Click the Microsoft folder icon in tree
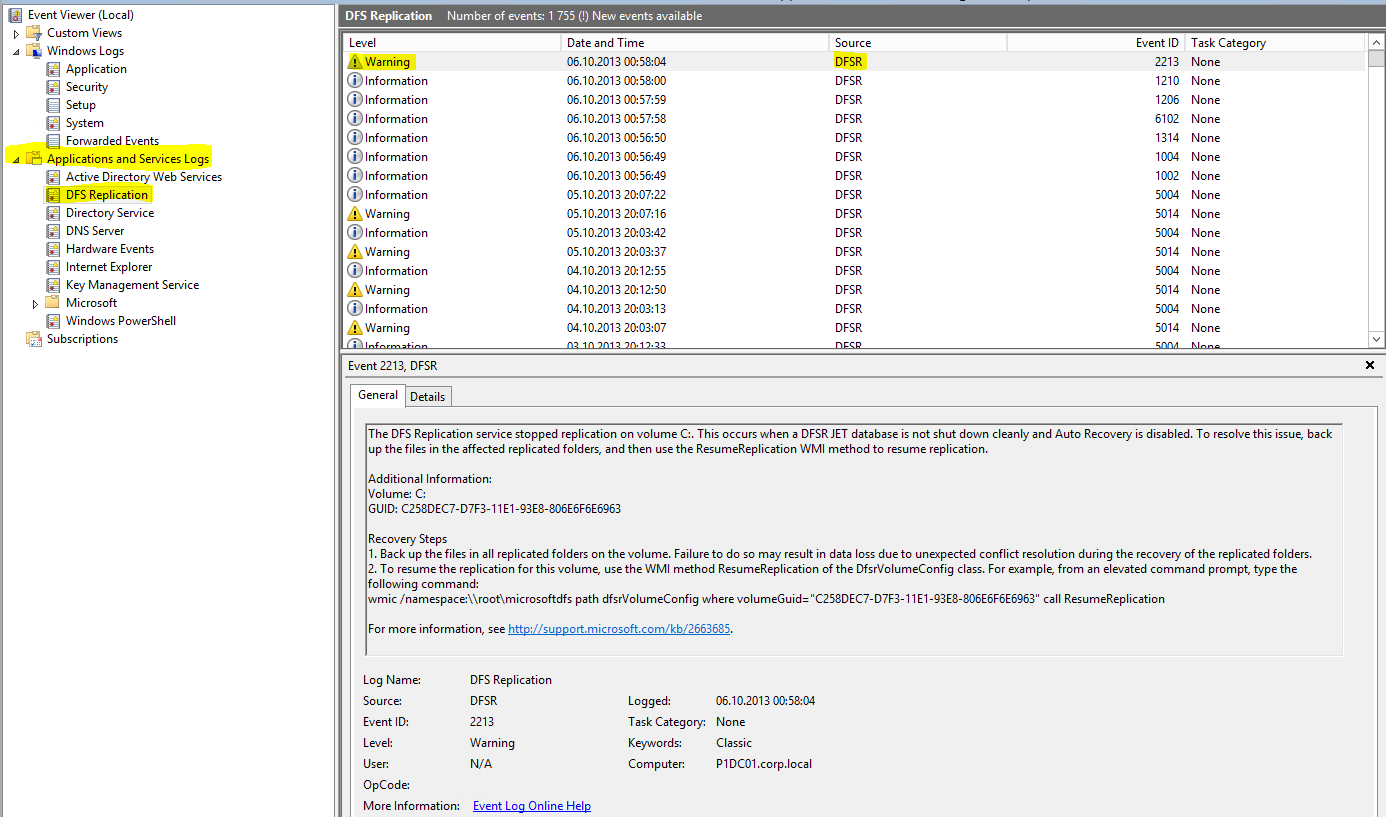This screenshot has width=1386, height=817. 53,303
